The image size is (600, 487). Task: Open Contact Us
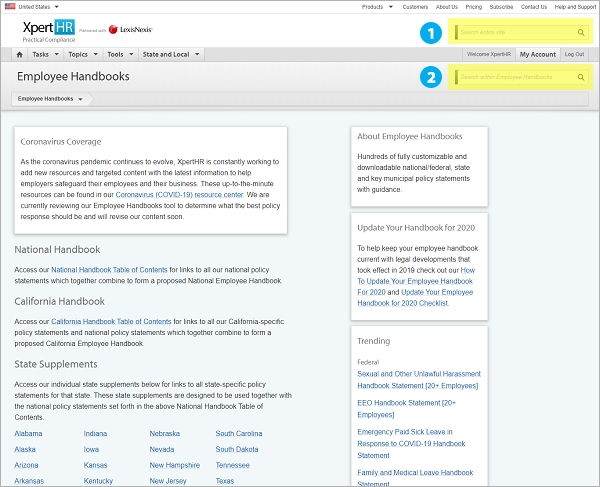click(534, 7)
